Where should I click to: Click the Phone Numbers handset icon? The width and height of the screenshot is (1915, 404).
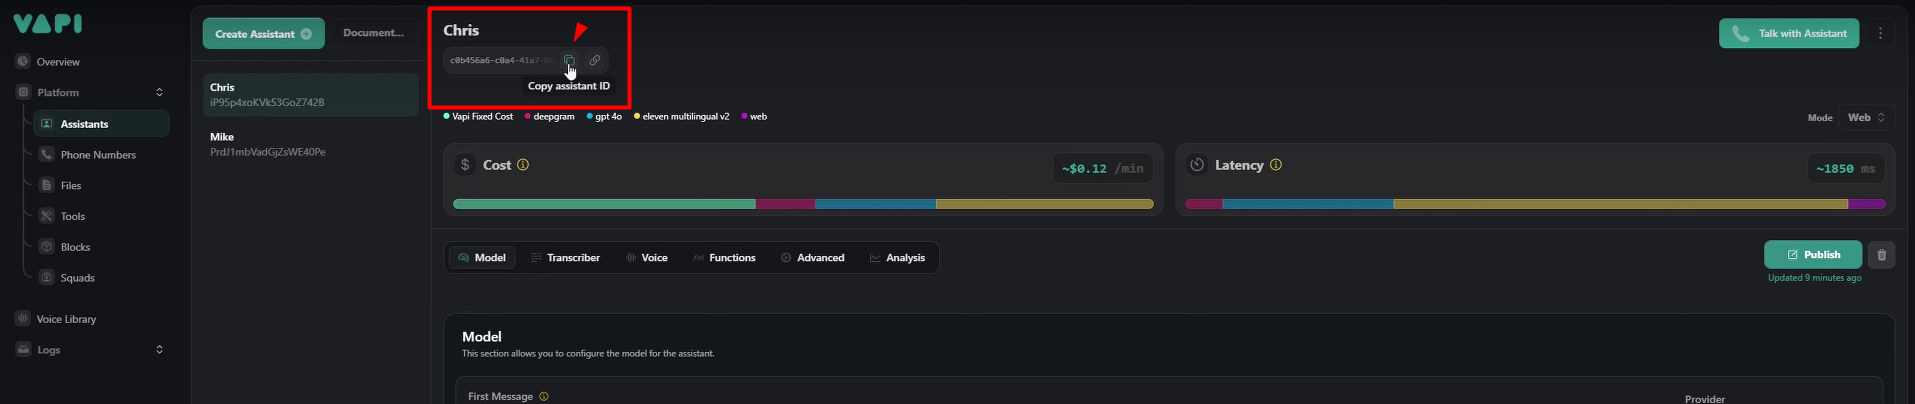point(46,154)
